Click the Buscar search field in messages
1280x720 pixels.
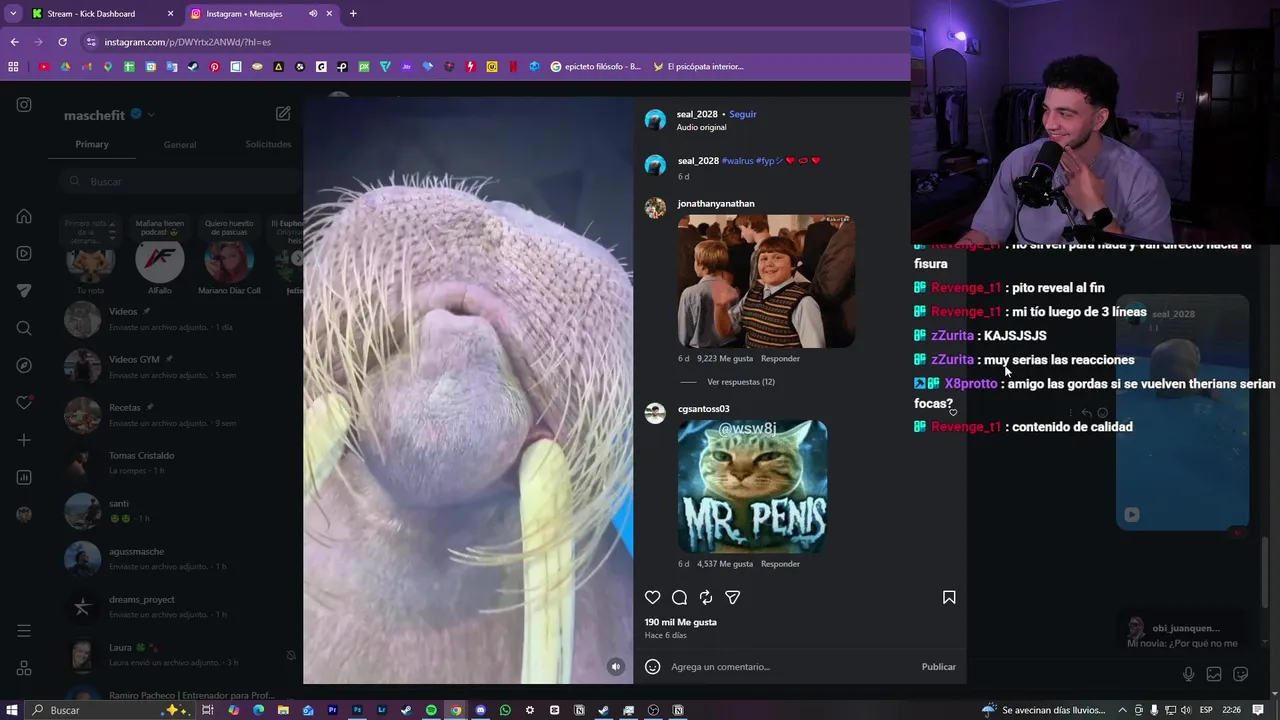coord(180,182)
